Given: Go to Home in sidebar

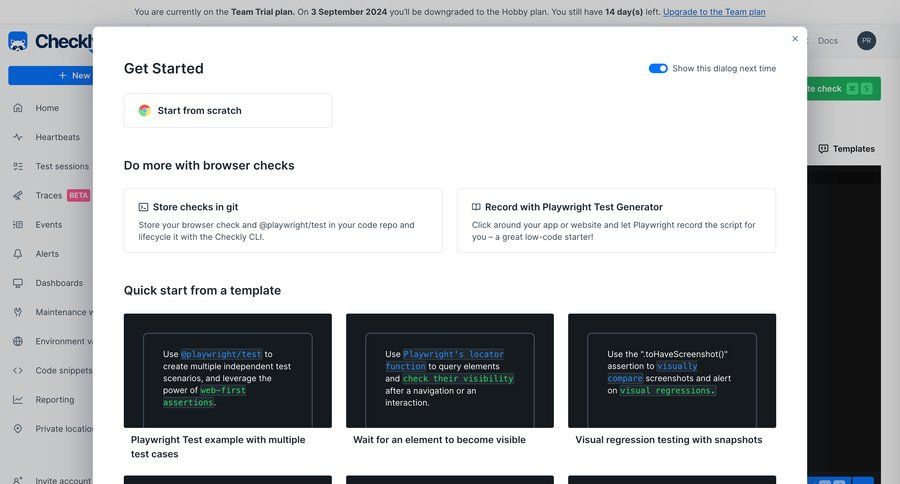Looking at the screenshot, I should 47,108.
